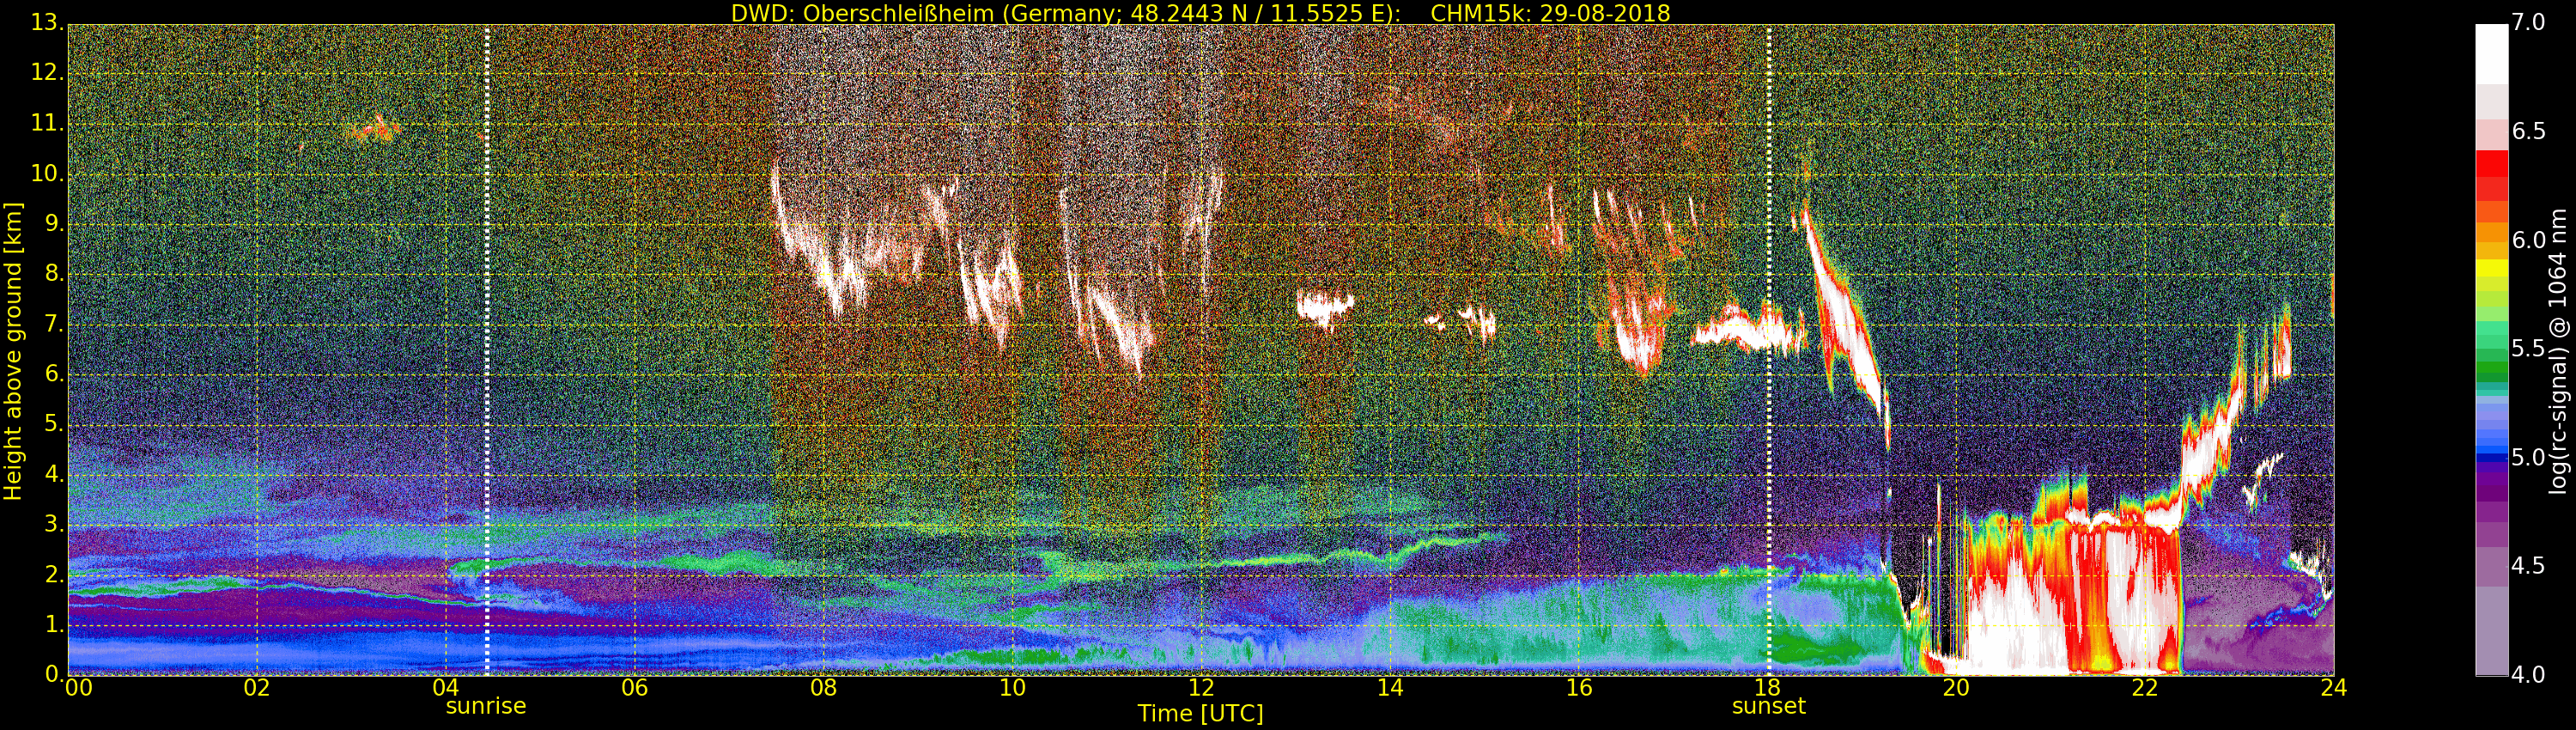Click the '00' time tick label
The image size is (2576, 730).
[x=79, y=687]
